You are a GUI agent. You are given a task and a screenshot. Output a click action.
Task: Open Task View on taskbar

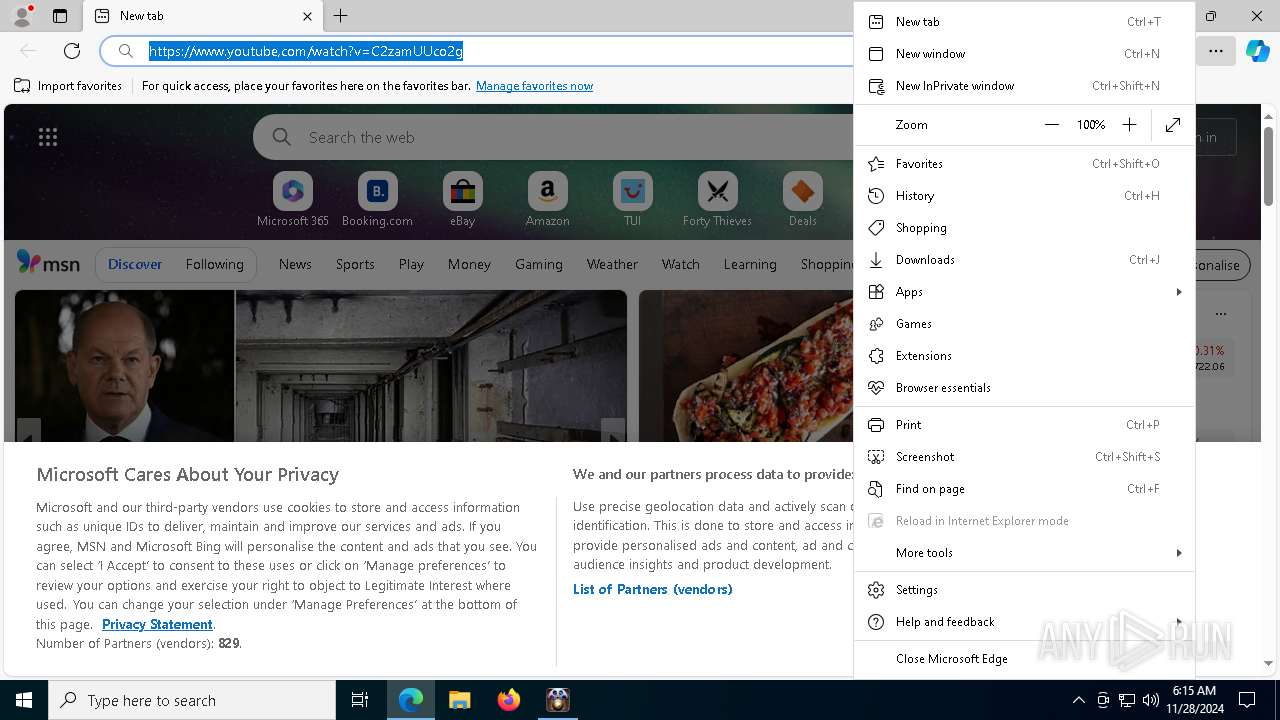(360, 700)
